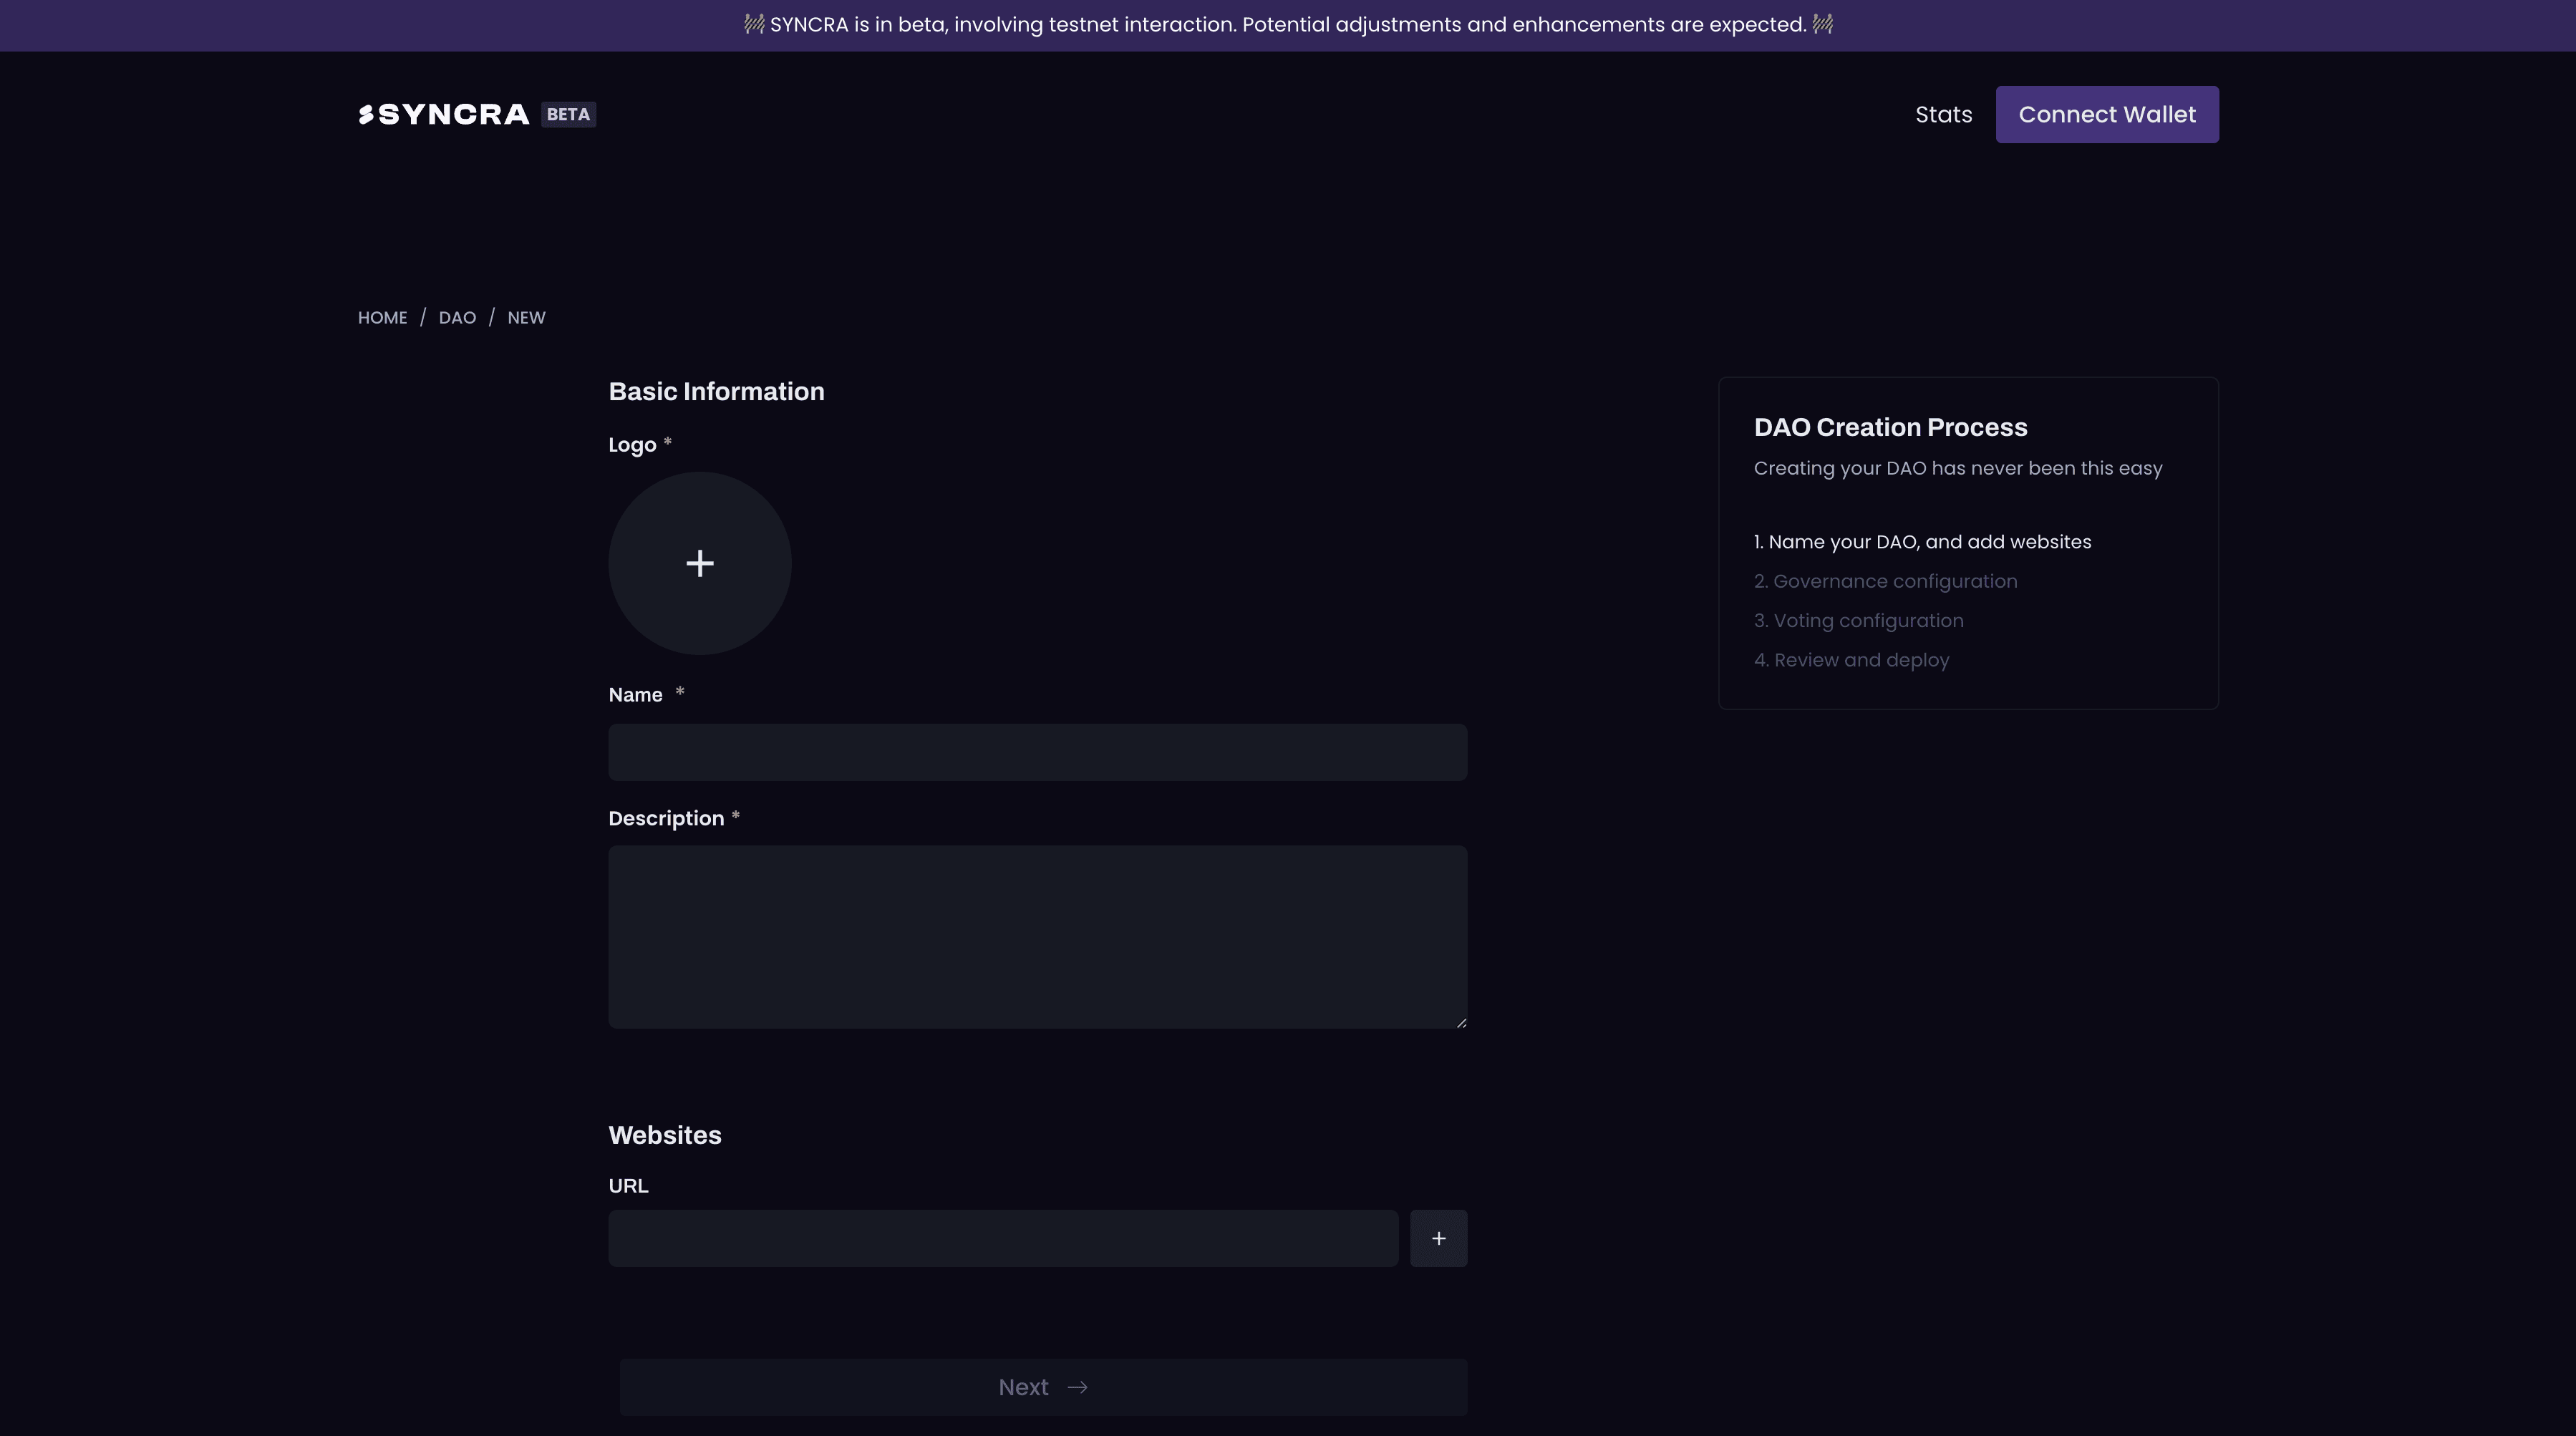2576x1436 pixels.
Task: Focus the Description text area
Action: (1037, 937)
